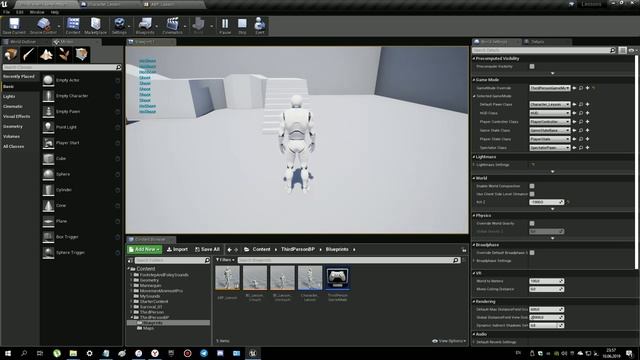Select the Foliage mode icon
This screenshot has width=640, height=360.
click(x=64, y=54)
